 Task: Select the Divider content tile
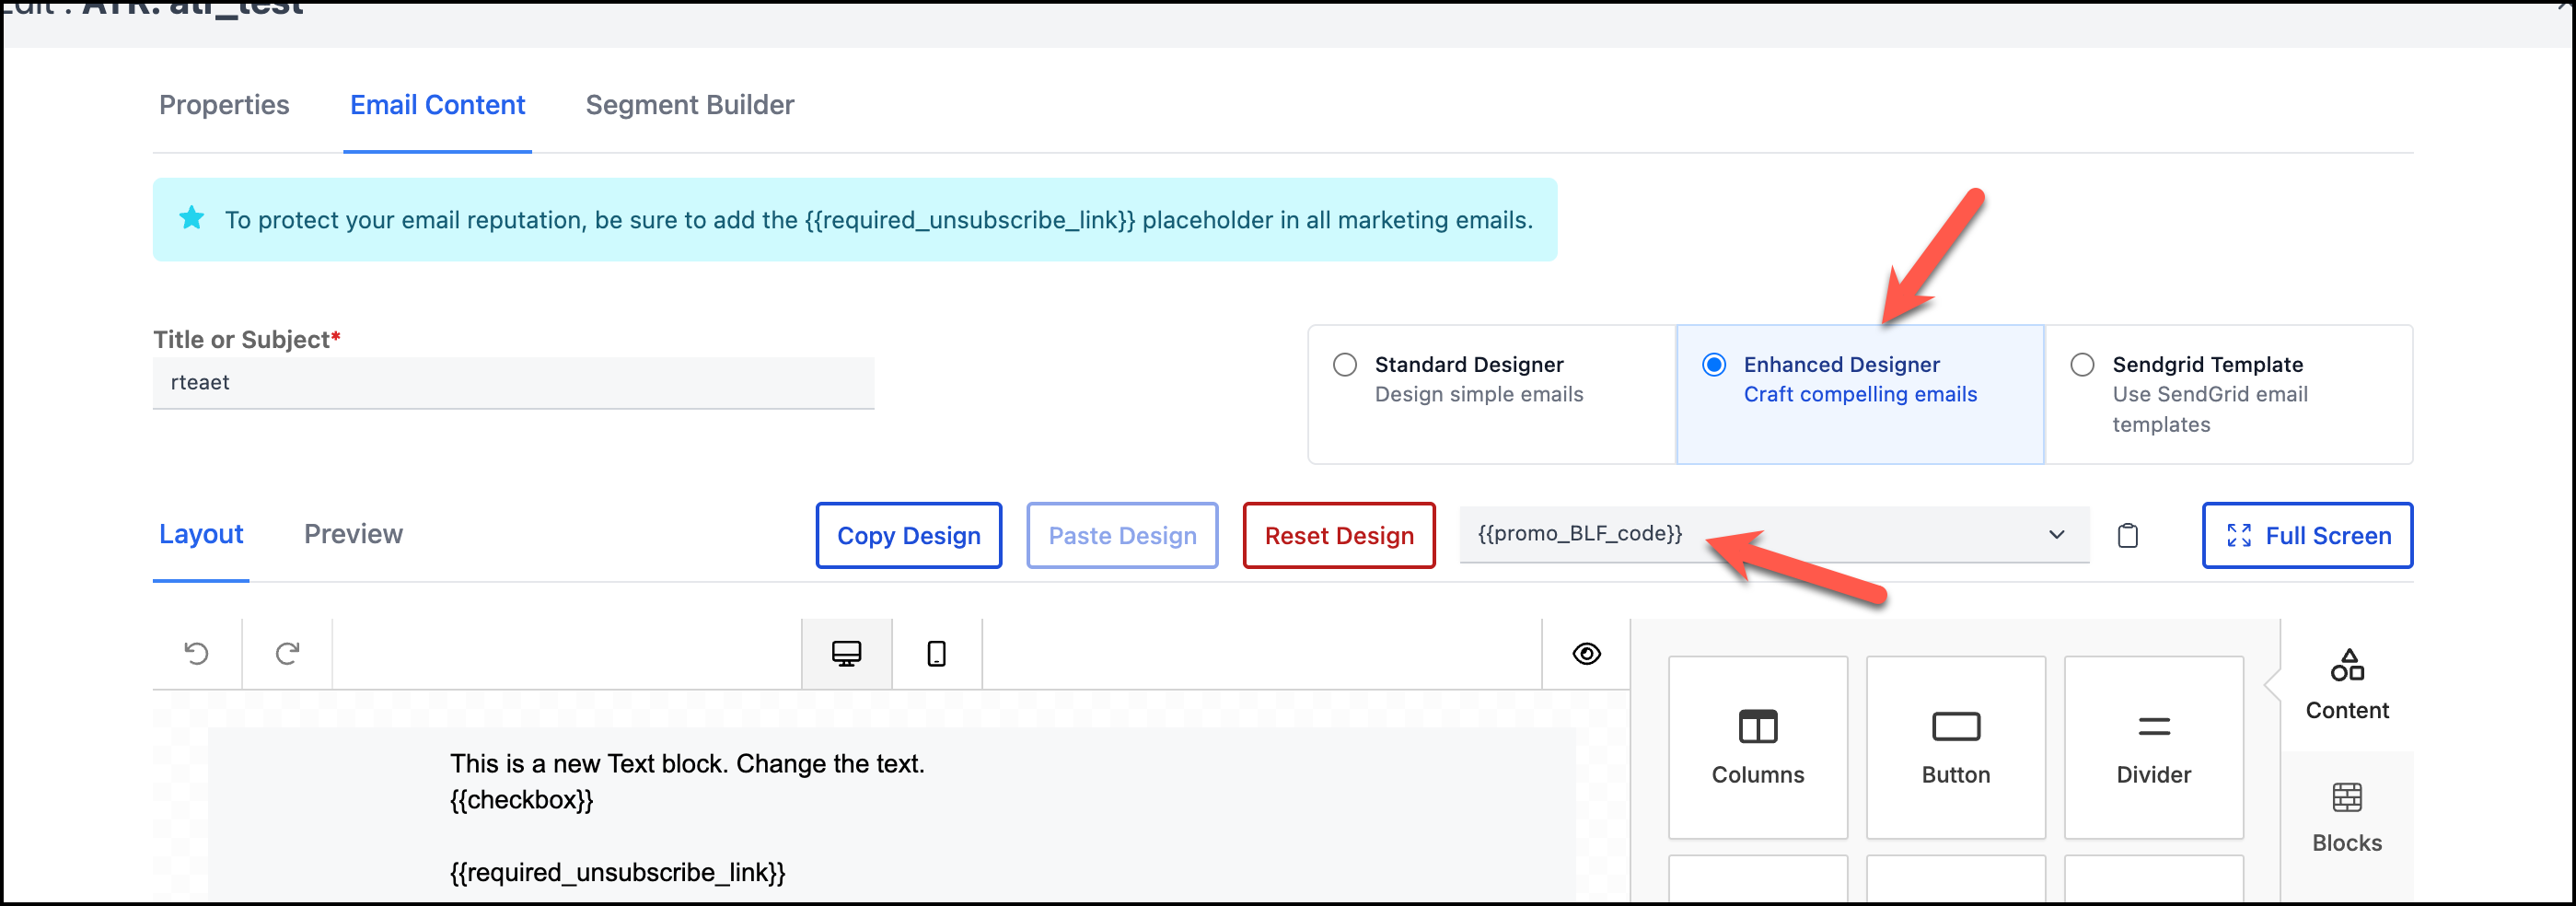(2153, 747)
